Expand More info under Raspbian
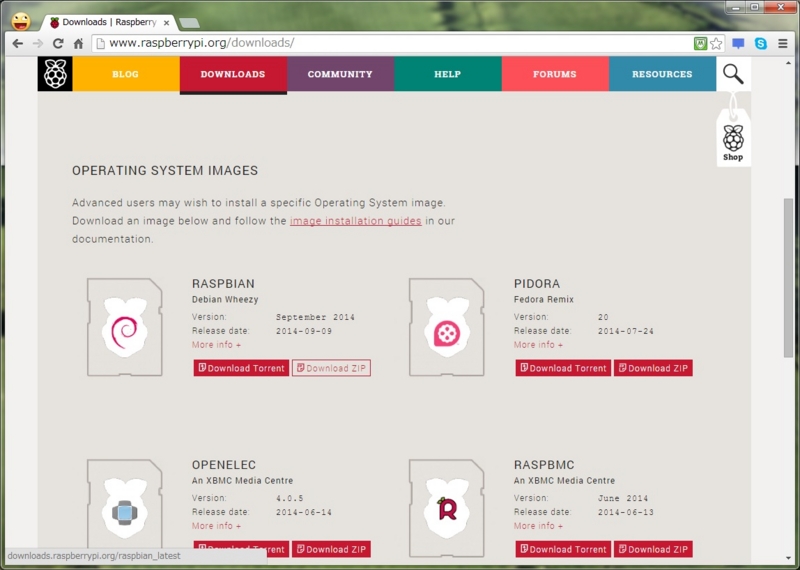 point(216,345)
